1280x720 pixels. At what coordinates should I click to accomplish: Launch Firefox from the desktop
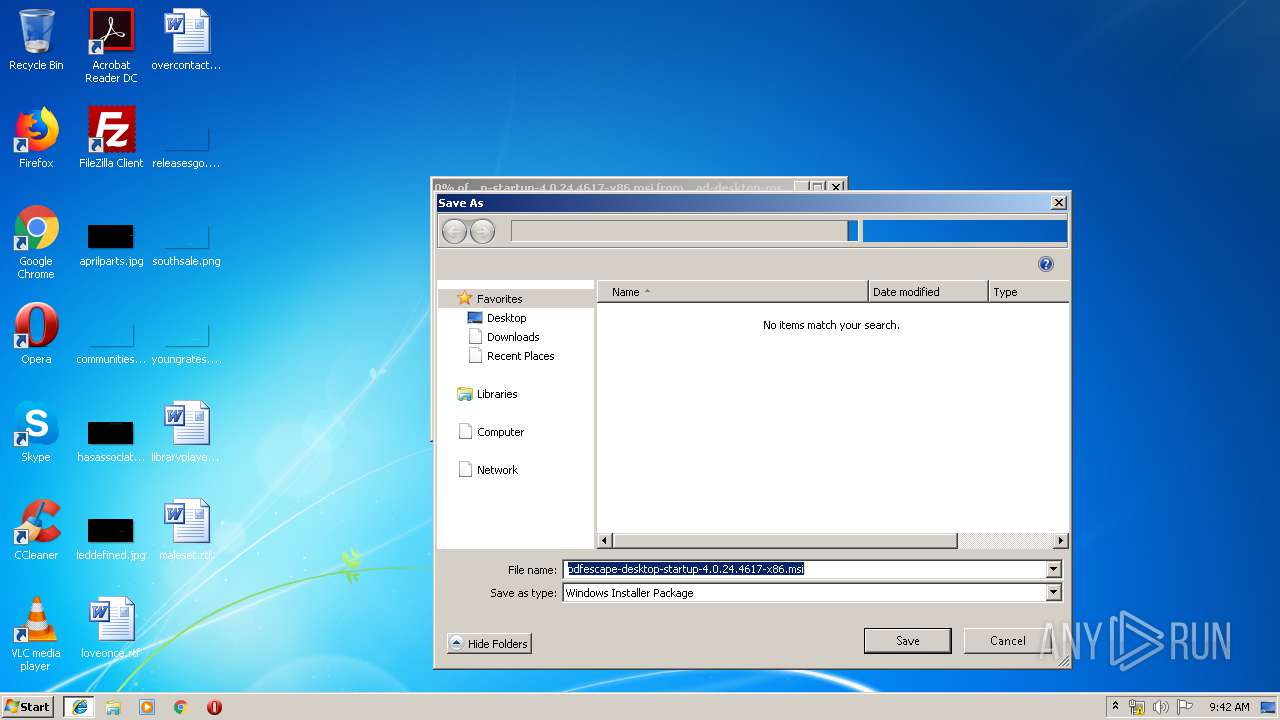36,138
